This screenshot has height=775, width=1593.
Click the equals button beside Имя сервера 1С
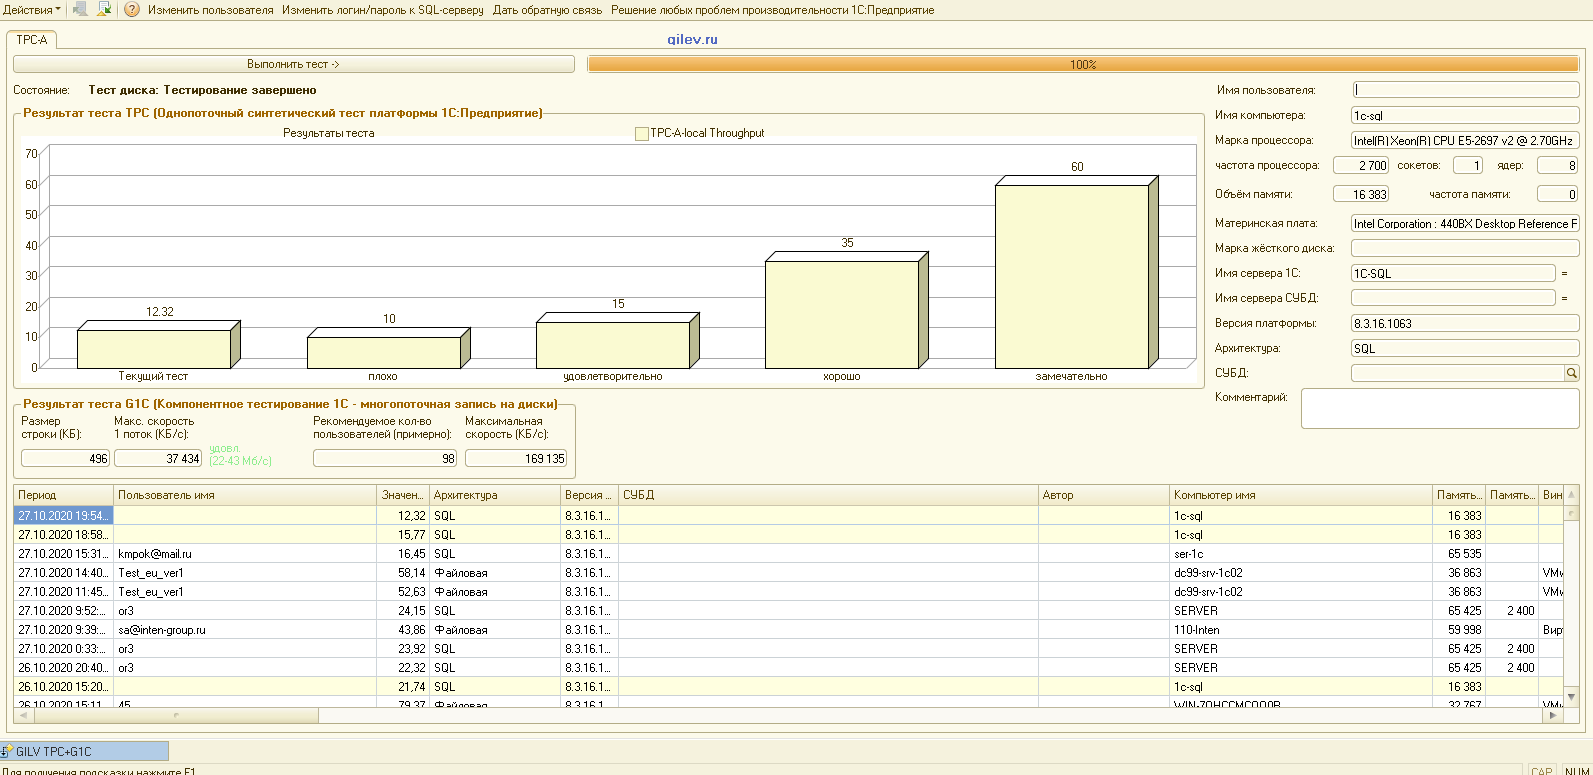click(x=1565, y=273)
